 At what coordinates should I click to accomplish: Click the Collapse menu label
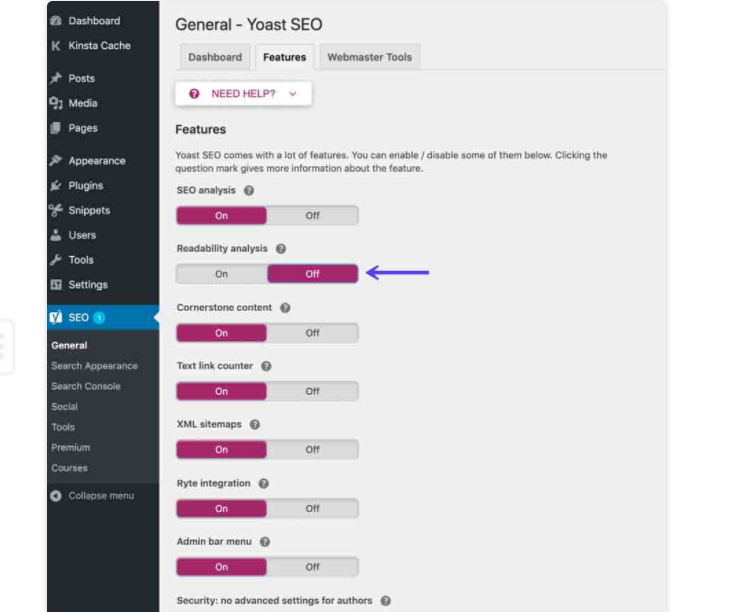[101, 496]
